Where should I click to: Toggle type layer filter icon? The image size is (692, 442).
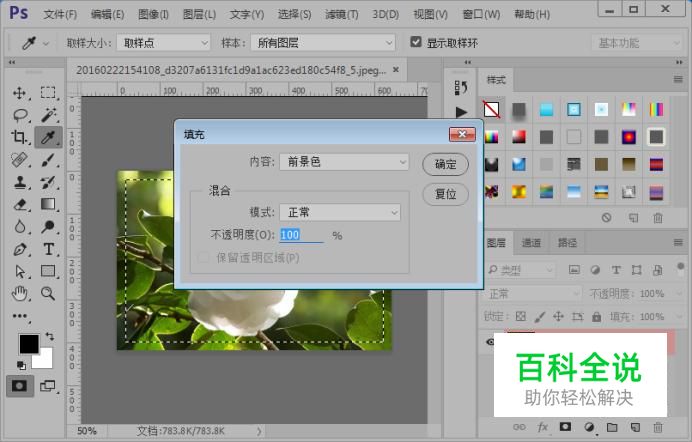coord(616,270)
